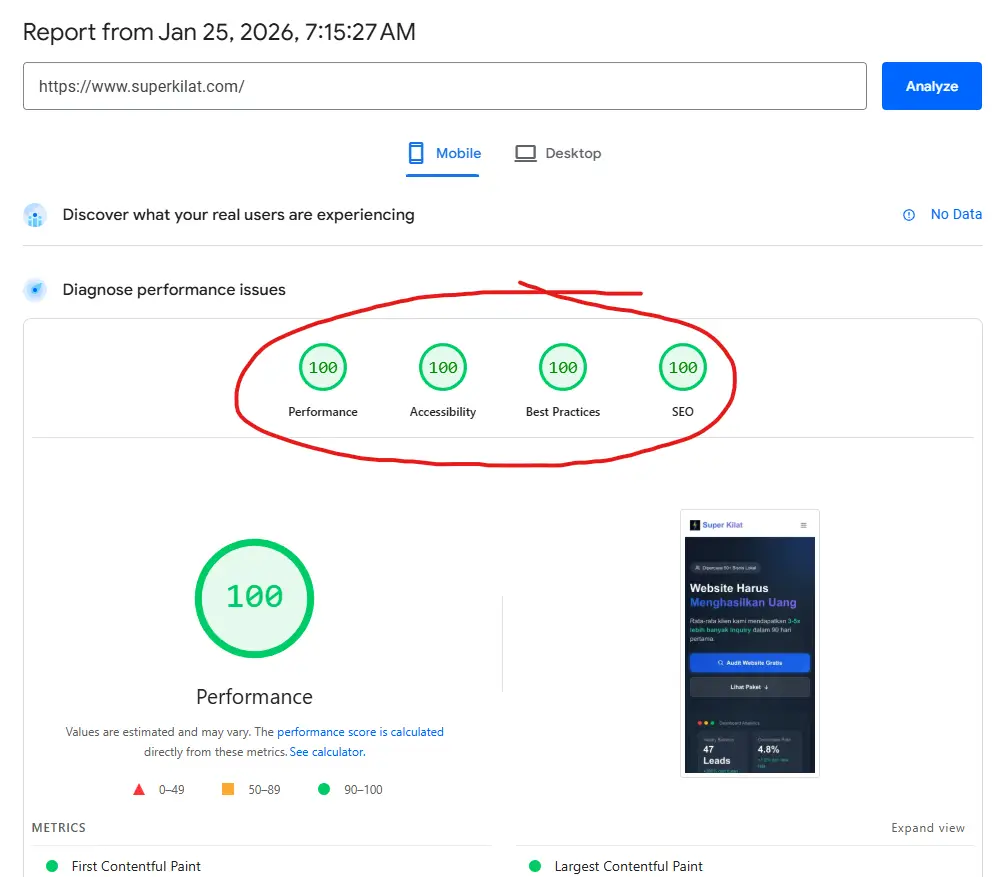
Task: Switch to the Desktop tab
Action: coord(557,153)
